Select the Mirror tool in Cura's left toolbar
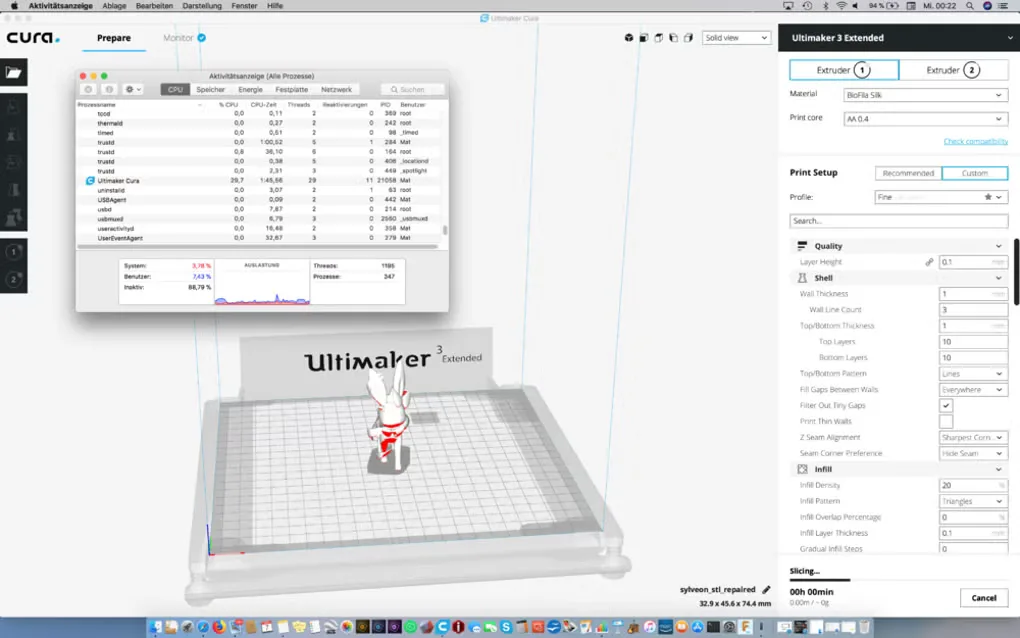This screenshot has width=1020, height=638. point(14,190)
